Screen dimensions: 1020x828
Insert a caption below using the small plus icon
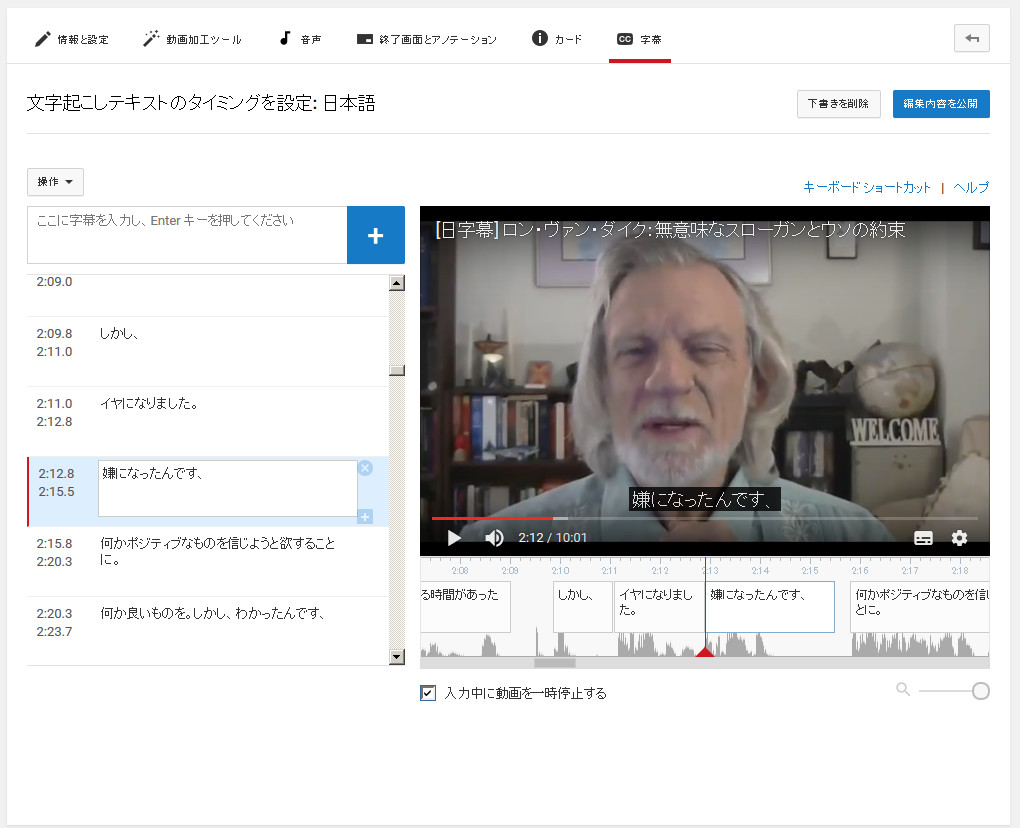365,516
